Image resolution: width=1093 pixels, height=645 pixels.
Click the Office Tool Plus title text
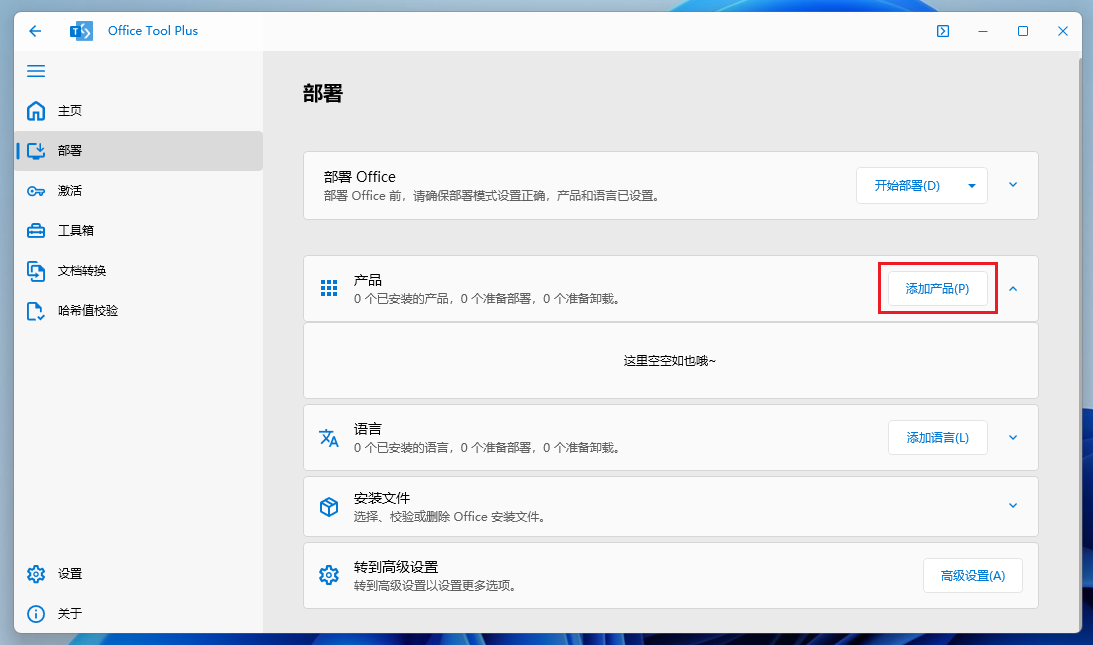coord(153,31)
